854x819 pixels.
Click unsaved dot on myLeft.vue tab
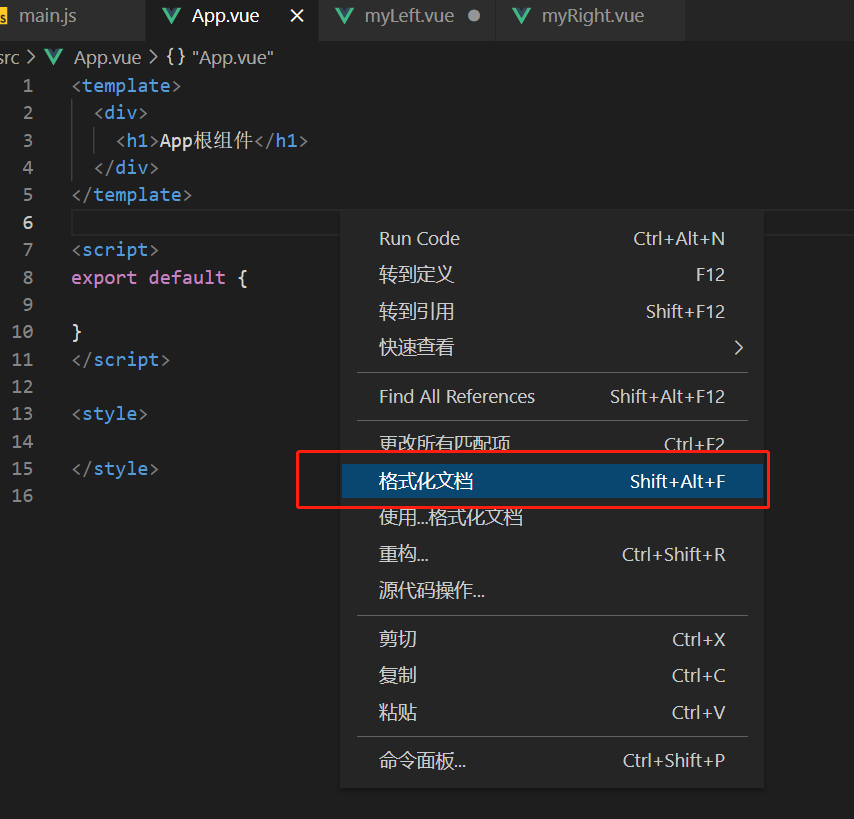tap(474, 16)
